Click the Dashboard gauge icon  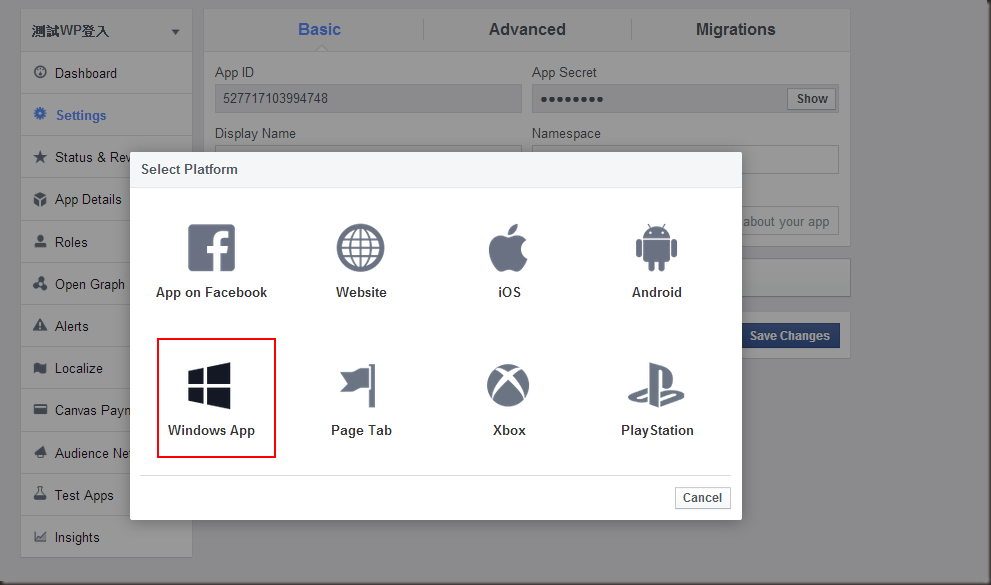(40, 72)
